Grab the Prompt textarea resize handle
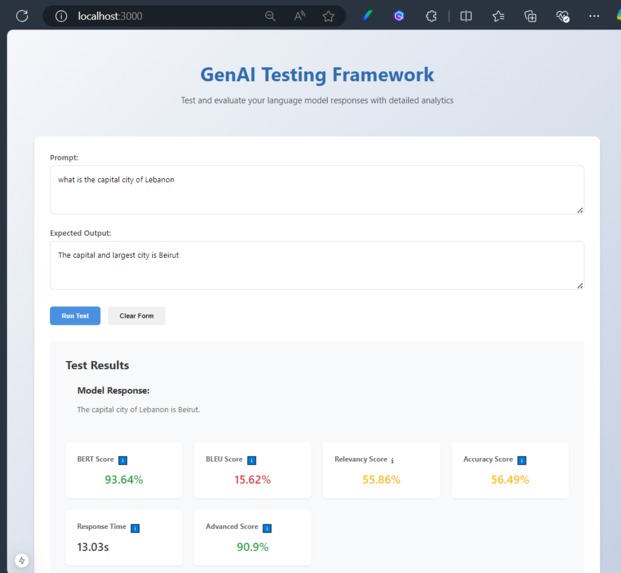The image size is (621, 573). tap(580, 210)
